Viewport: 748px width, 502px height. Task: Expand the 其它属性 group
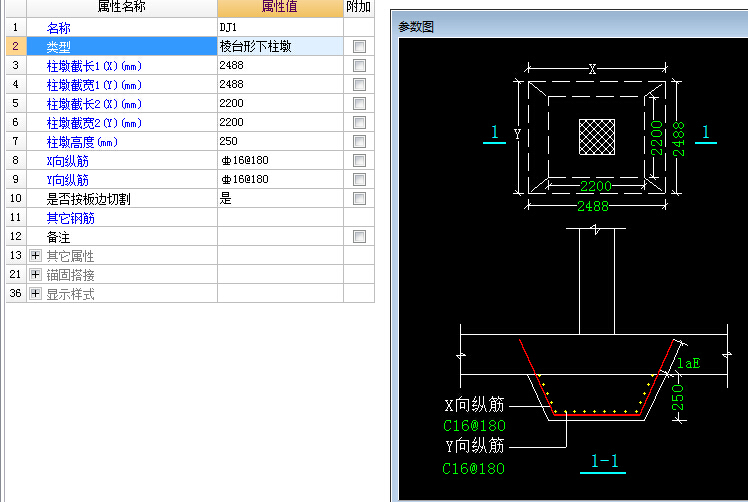[35, 256]
